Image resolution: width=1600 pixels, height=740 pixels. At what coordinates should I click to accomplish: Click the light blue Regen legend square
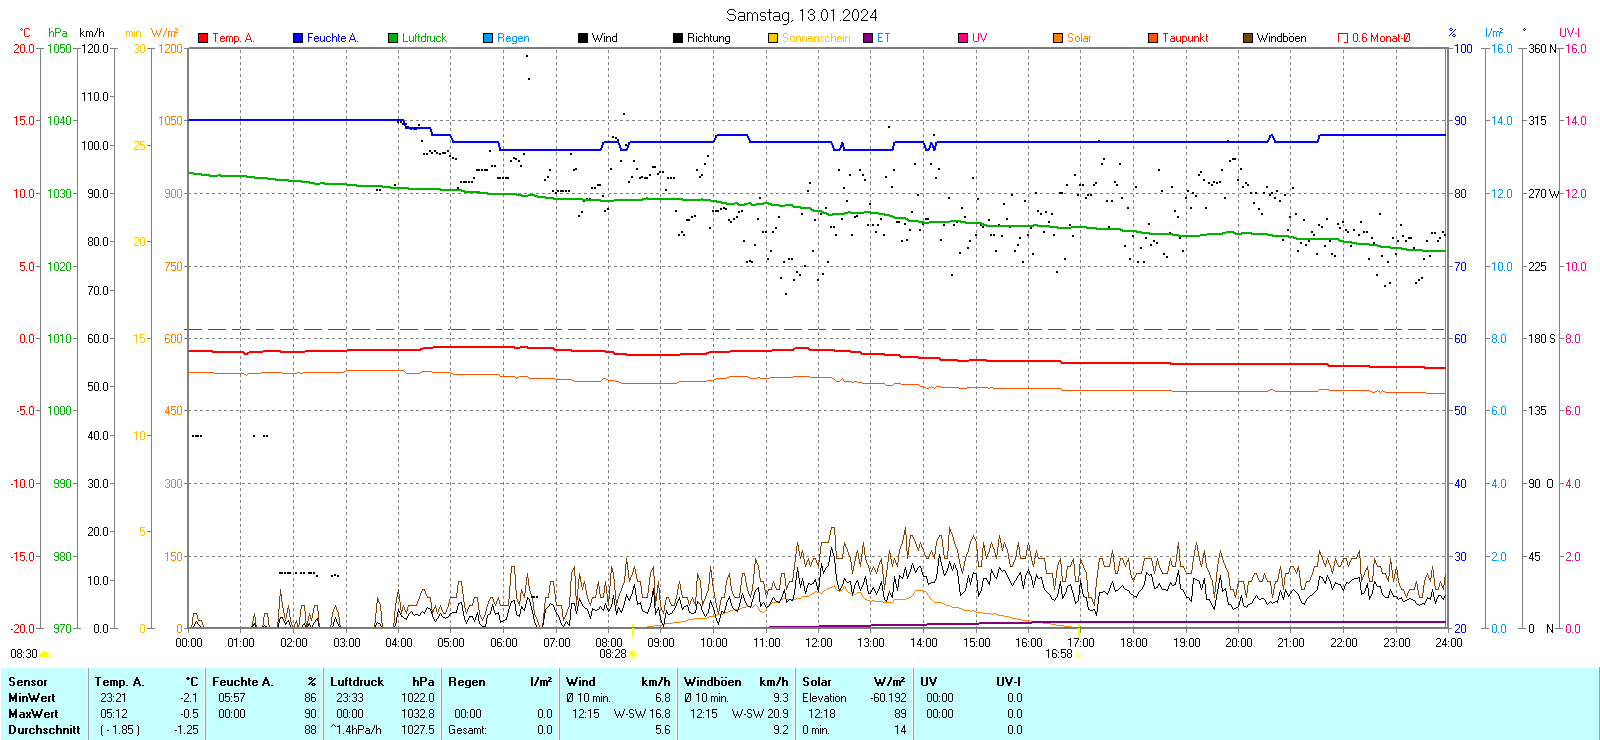(x=488, y=38)
